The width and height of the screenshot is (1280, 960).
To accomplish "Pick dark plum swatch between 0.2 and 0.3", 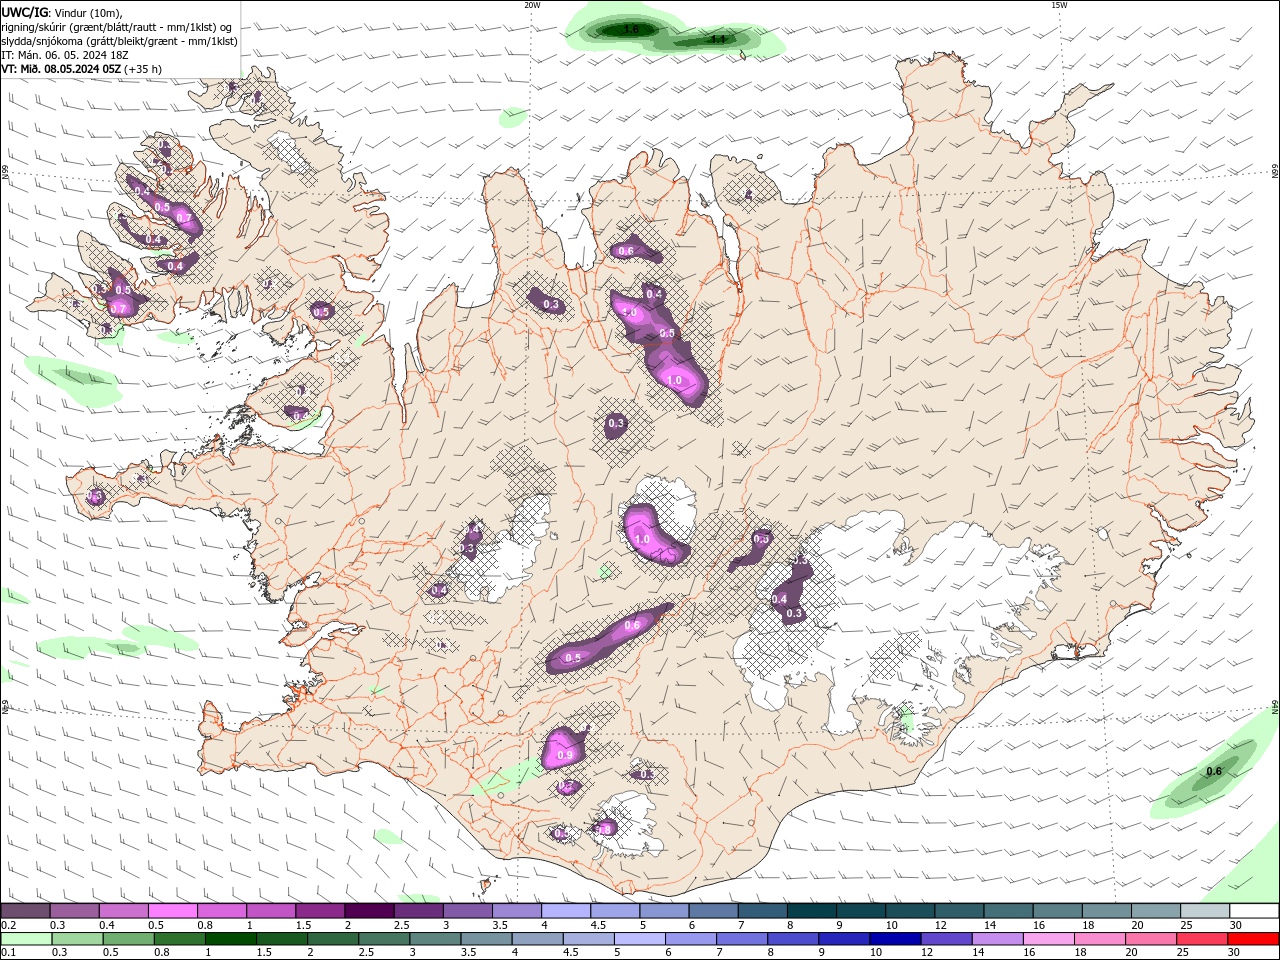I will click(x=25, y=911).
